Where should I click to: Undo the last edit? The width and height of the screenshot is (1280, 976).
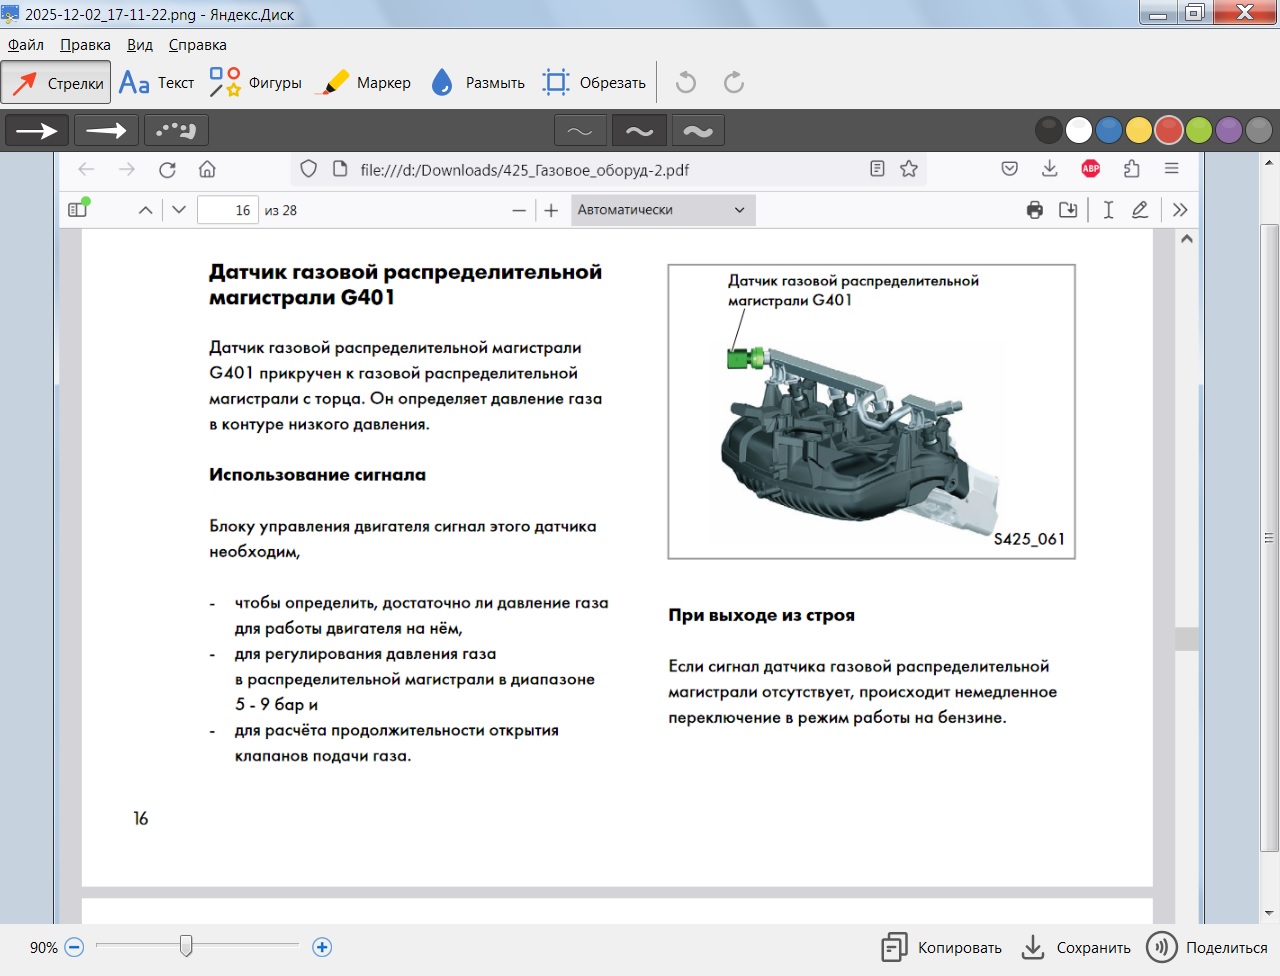pyautogui.click(x=686, y=83)
